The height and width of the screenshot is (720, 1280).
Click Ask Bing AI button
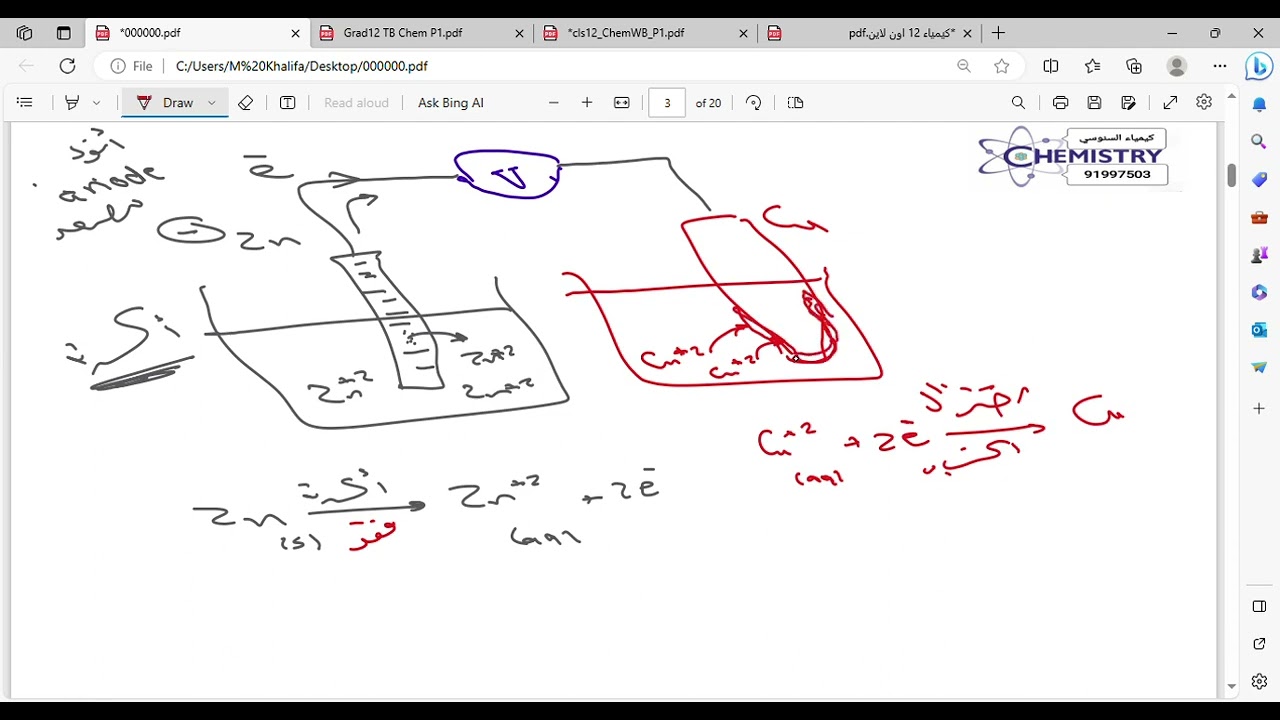(451, 103)
